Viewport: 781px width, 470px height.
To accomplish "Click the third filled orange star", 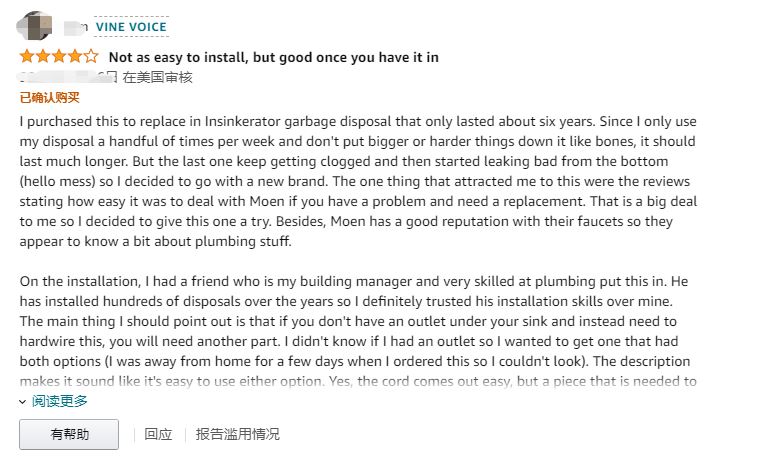I will [x=59, y=56].
